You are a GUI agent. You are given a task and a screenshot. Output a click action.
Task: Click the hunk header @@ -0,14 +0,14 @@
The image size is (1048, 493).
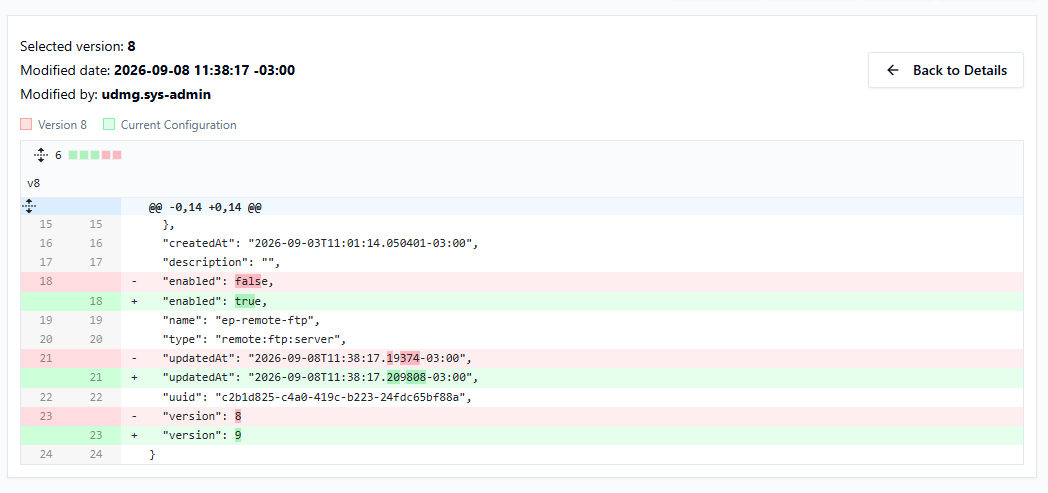pyautogui.click(x=205, y=207)
